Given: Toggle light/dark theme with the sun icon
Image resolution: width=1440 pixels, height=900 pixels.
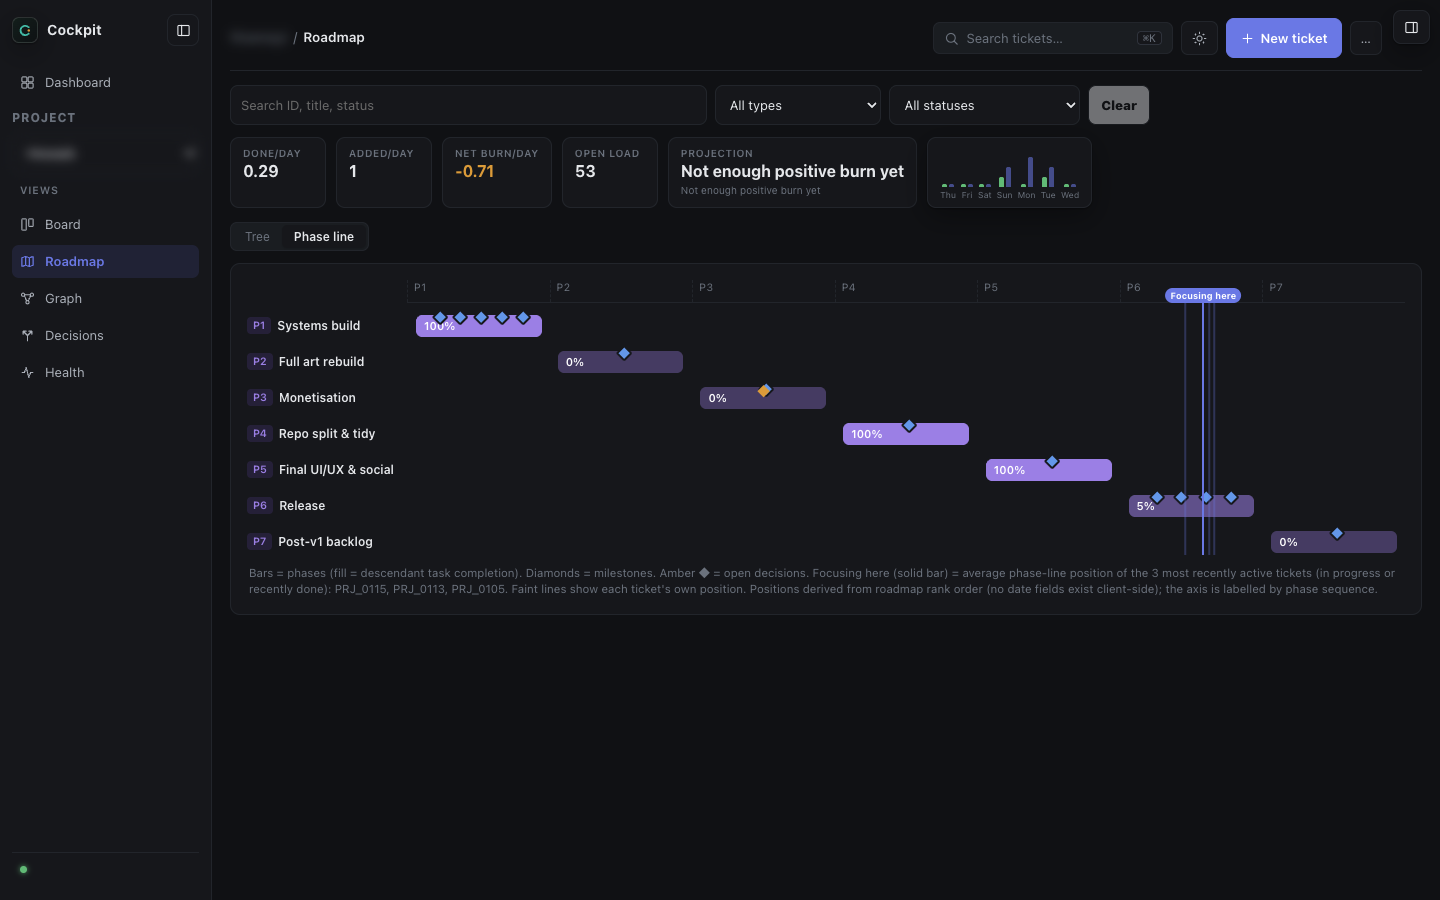Looking at the screenshot, I should [1199, 38].
